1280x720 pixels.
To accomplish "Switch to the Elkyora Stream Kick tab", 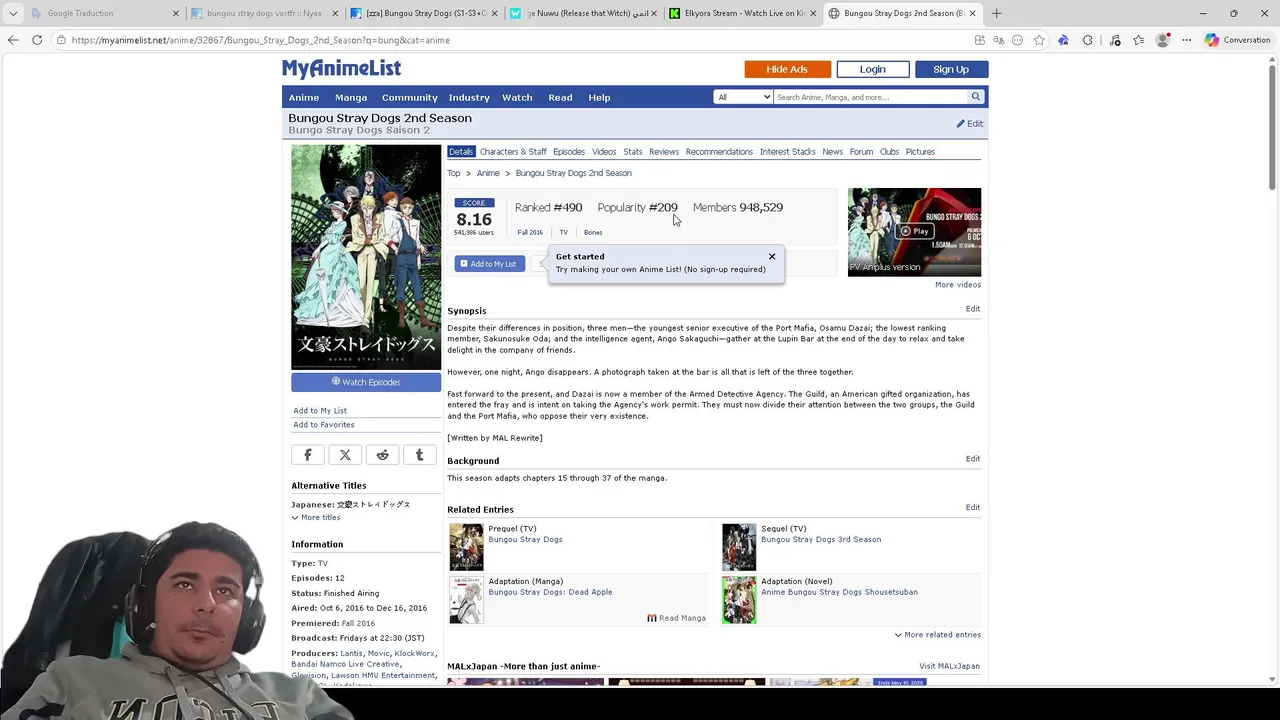I will 740,13.
